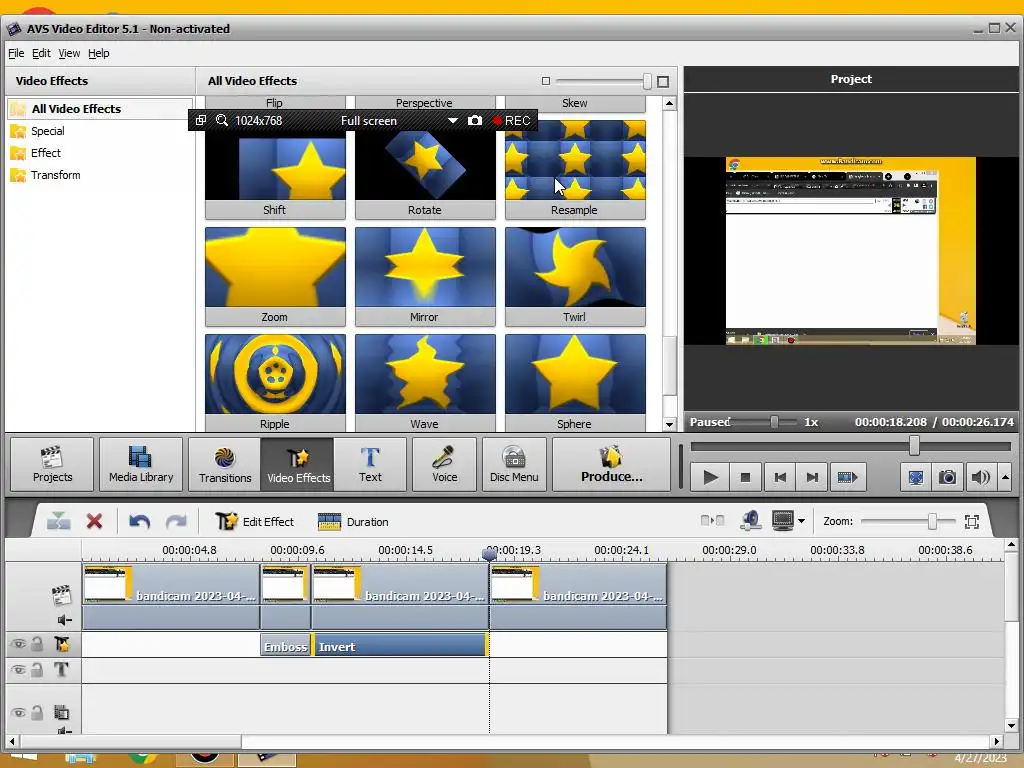Jump to next frame in preview

tap(812, 477)
